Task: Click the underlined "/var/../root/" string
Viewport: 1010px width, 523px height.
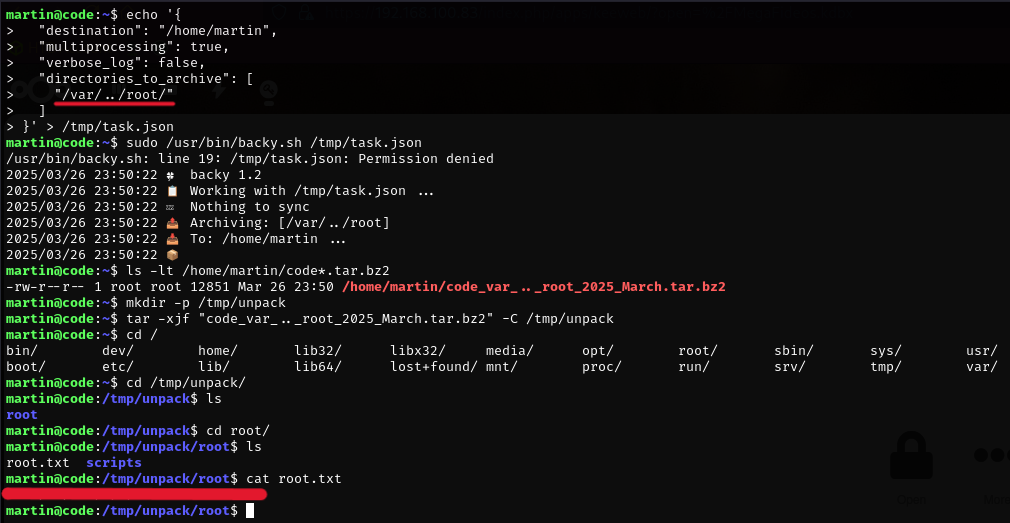Action: 114,95
